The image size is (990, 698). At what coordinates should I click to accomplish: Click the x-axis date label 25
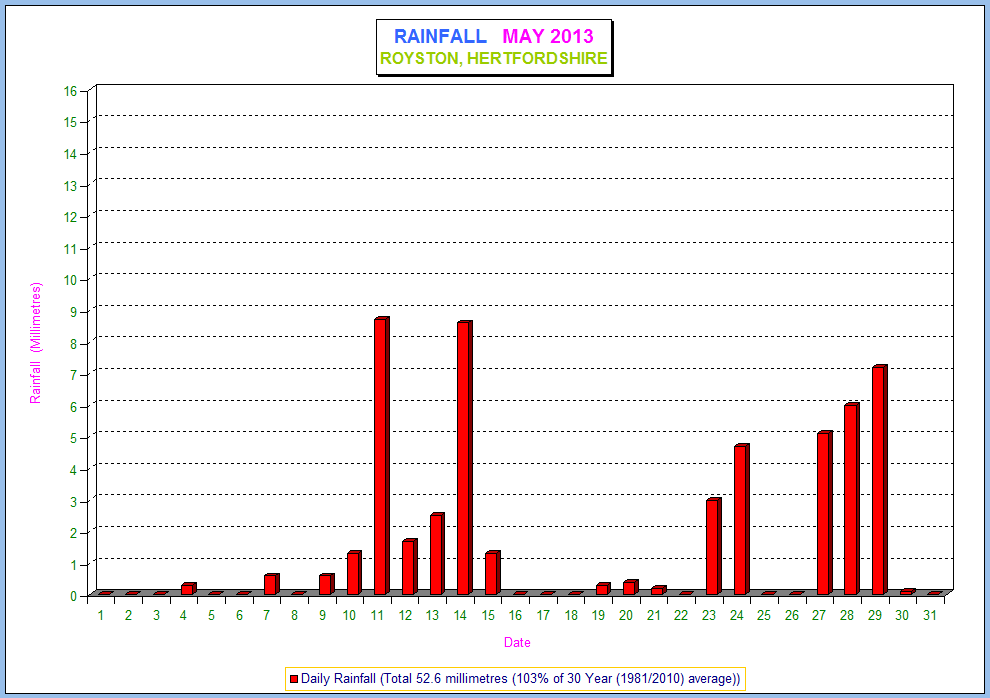point(764,615)
